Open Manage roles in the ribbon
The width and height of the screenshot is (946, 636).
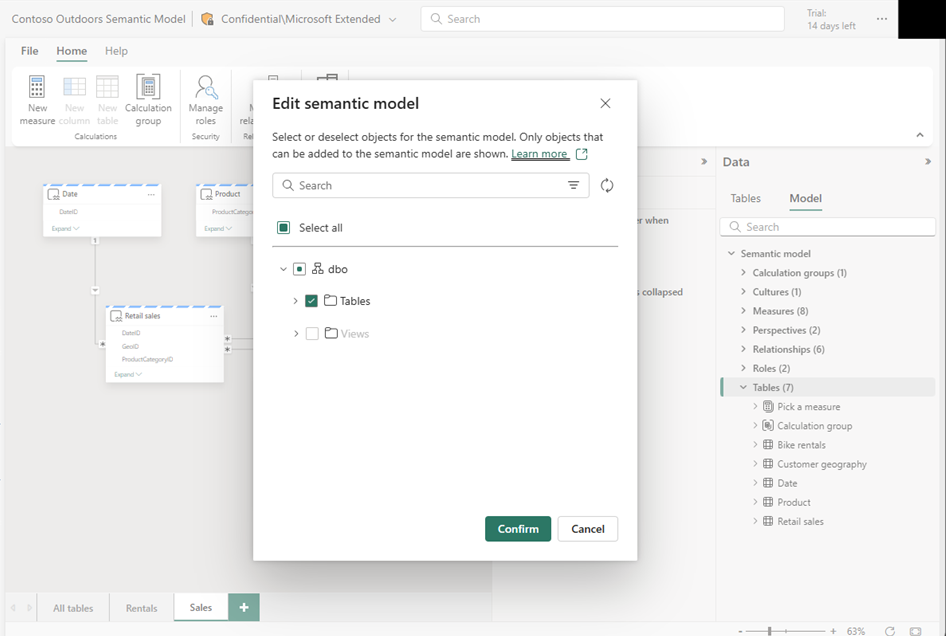[x=206, y=100]
